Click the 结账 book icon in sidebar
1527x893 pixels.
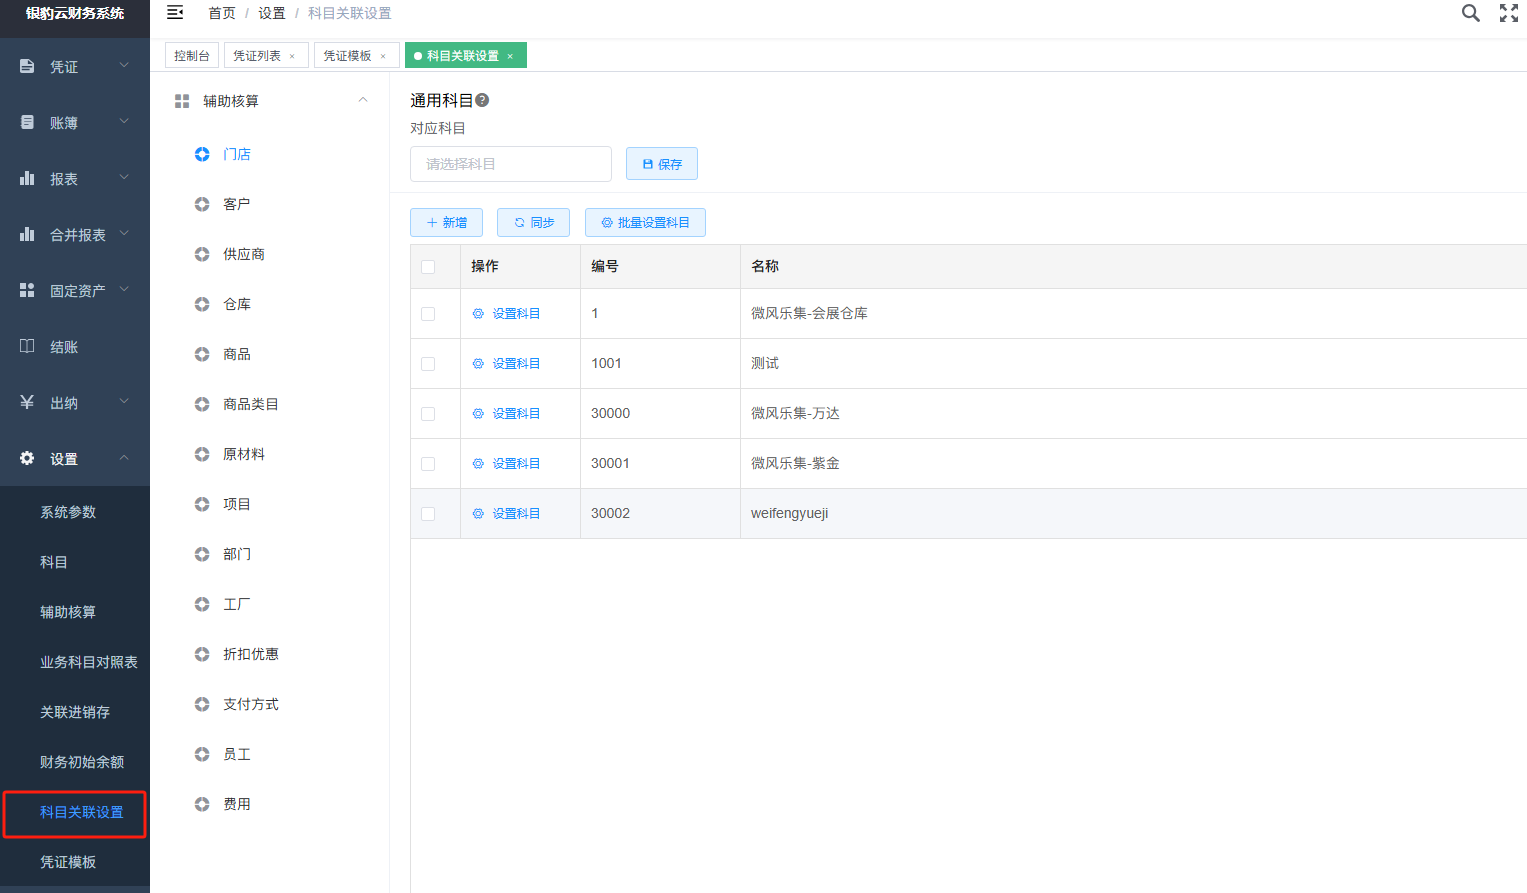27,346
